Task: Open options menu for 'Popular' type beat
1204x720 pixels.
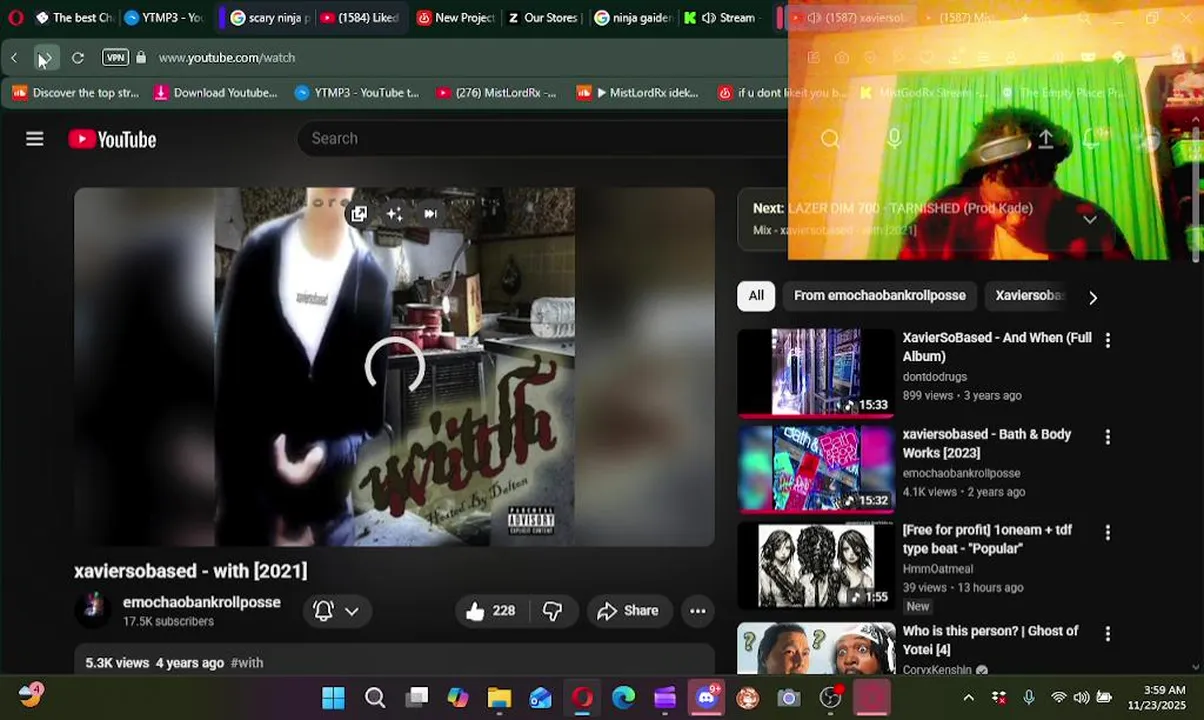Action: pos(1107,533)
